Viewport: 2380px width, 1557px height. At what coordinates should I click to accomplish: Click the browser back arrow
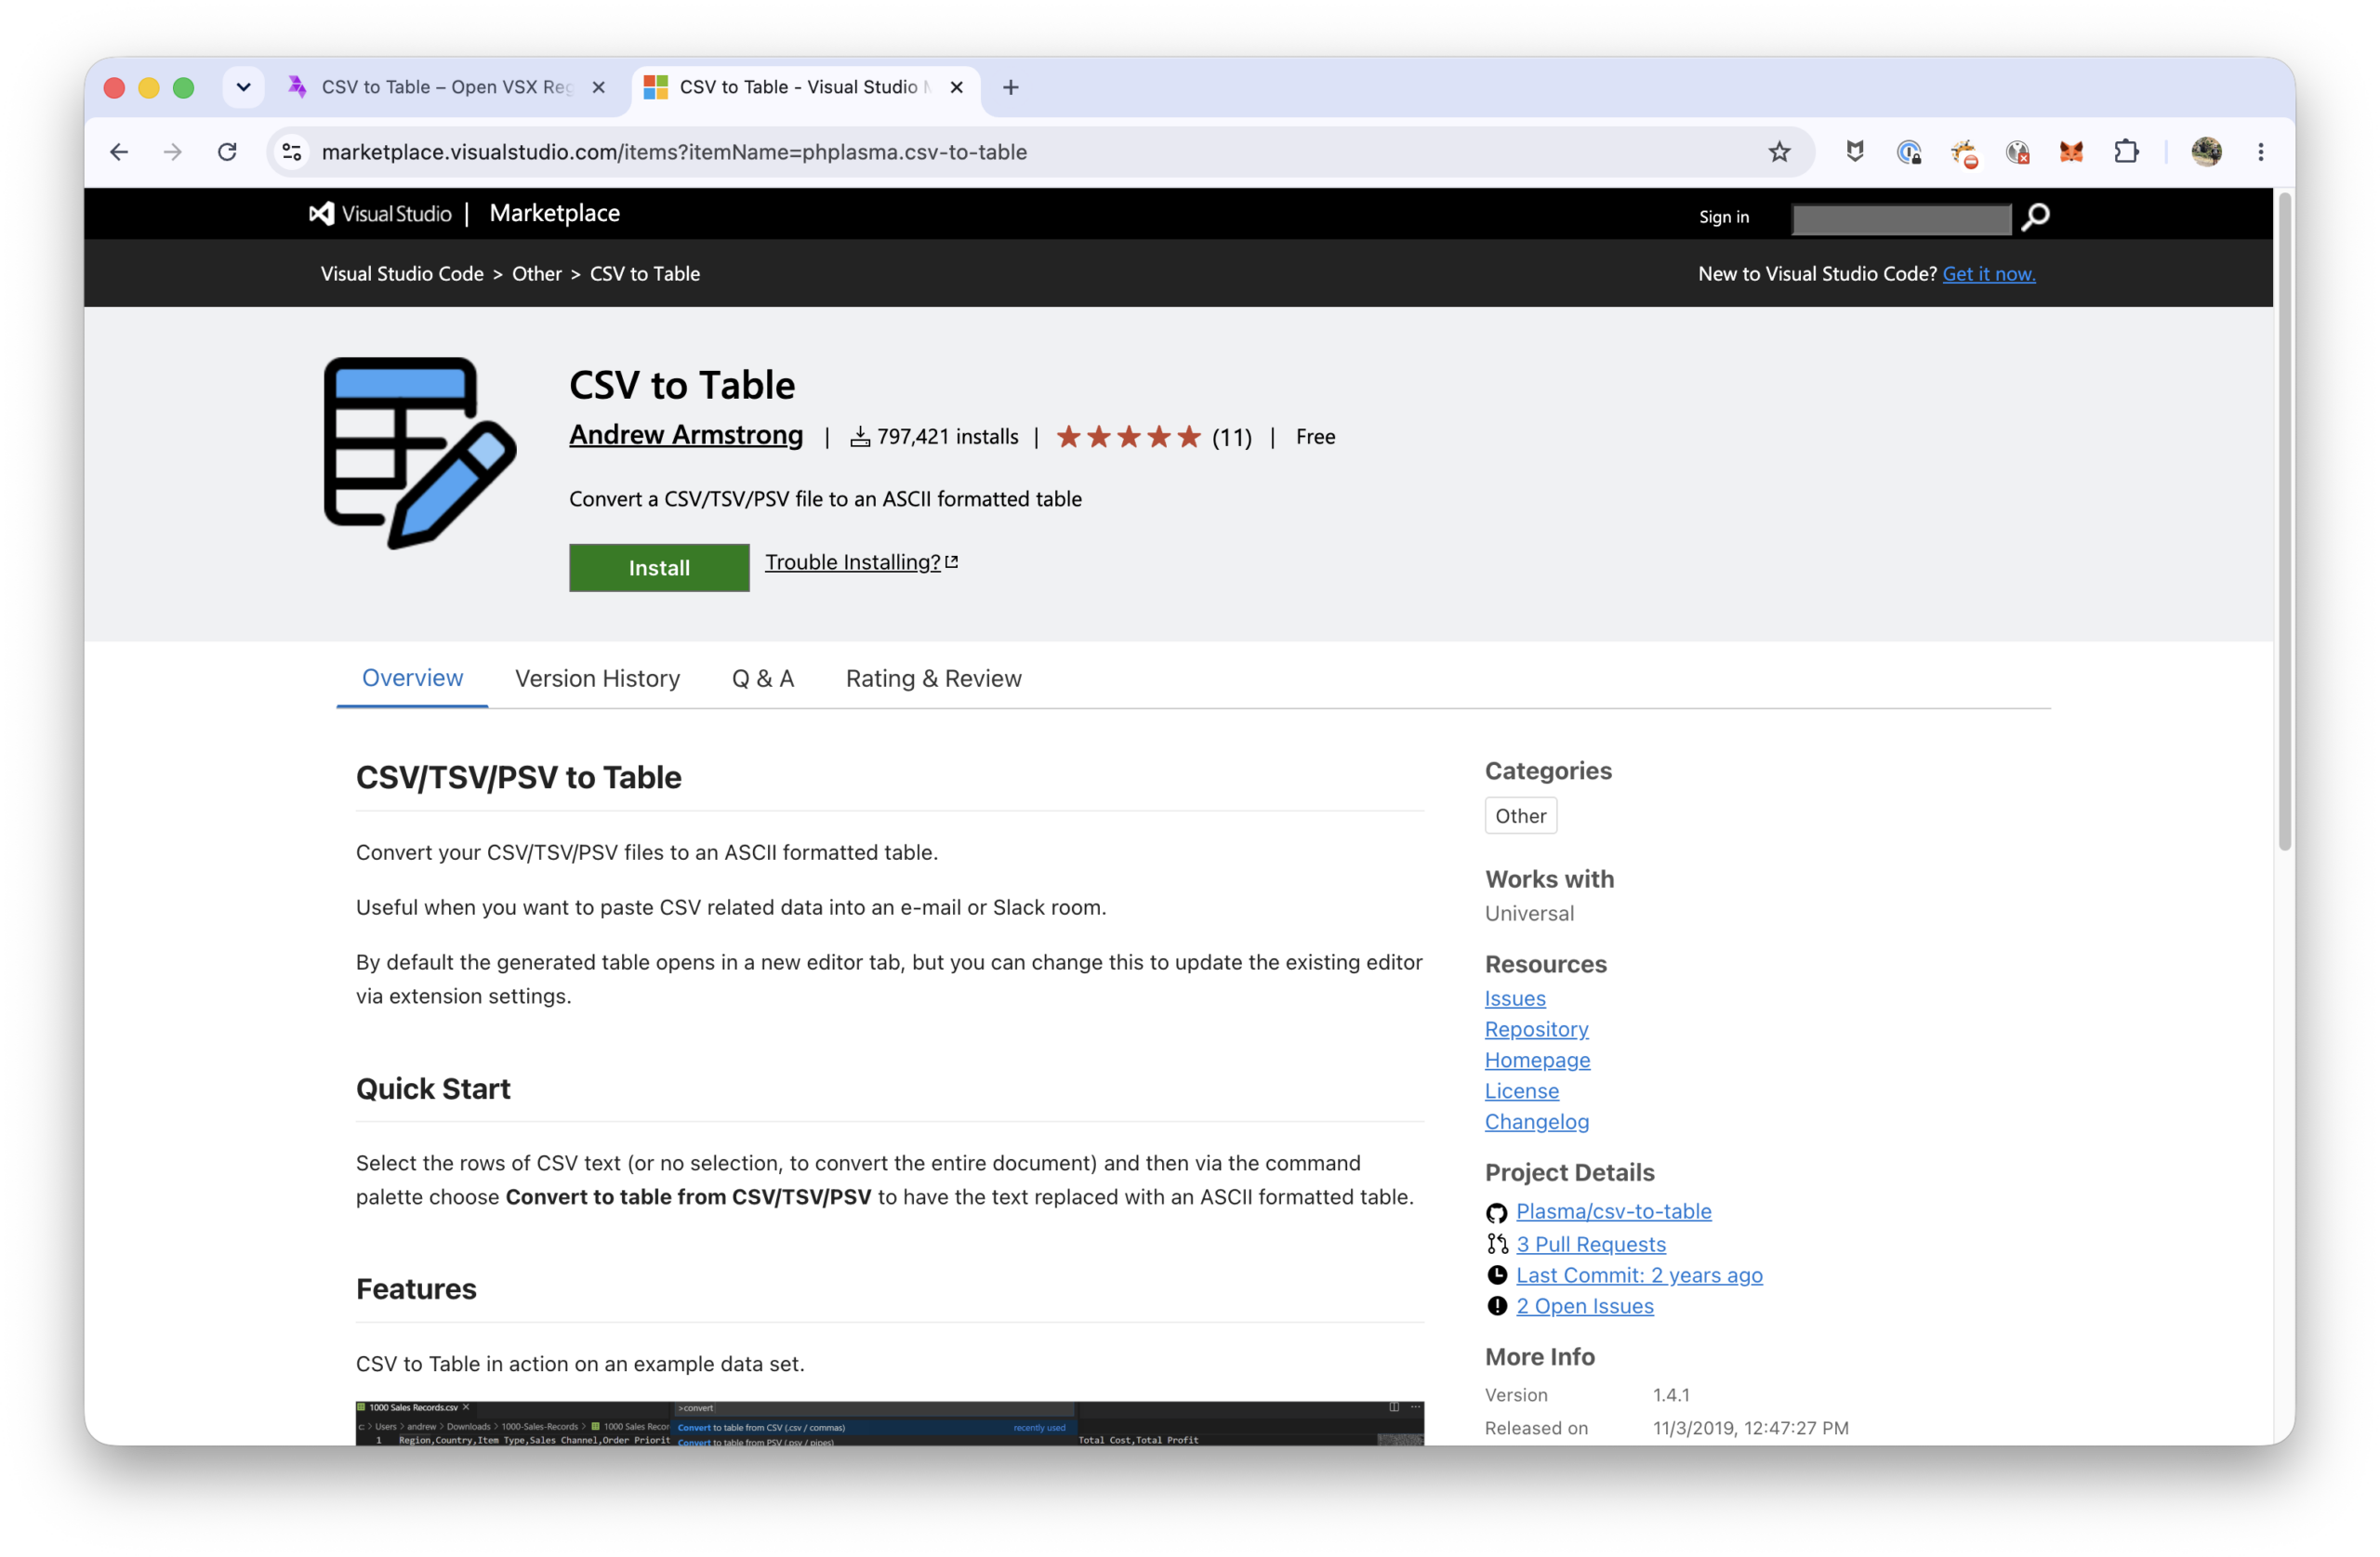119,152
